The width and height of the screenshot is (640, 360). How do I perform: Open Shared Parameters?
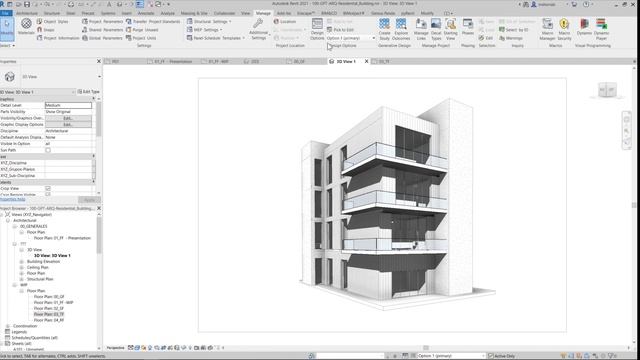click(x=102, y=30)
